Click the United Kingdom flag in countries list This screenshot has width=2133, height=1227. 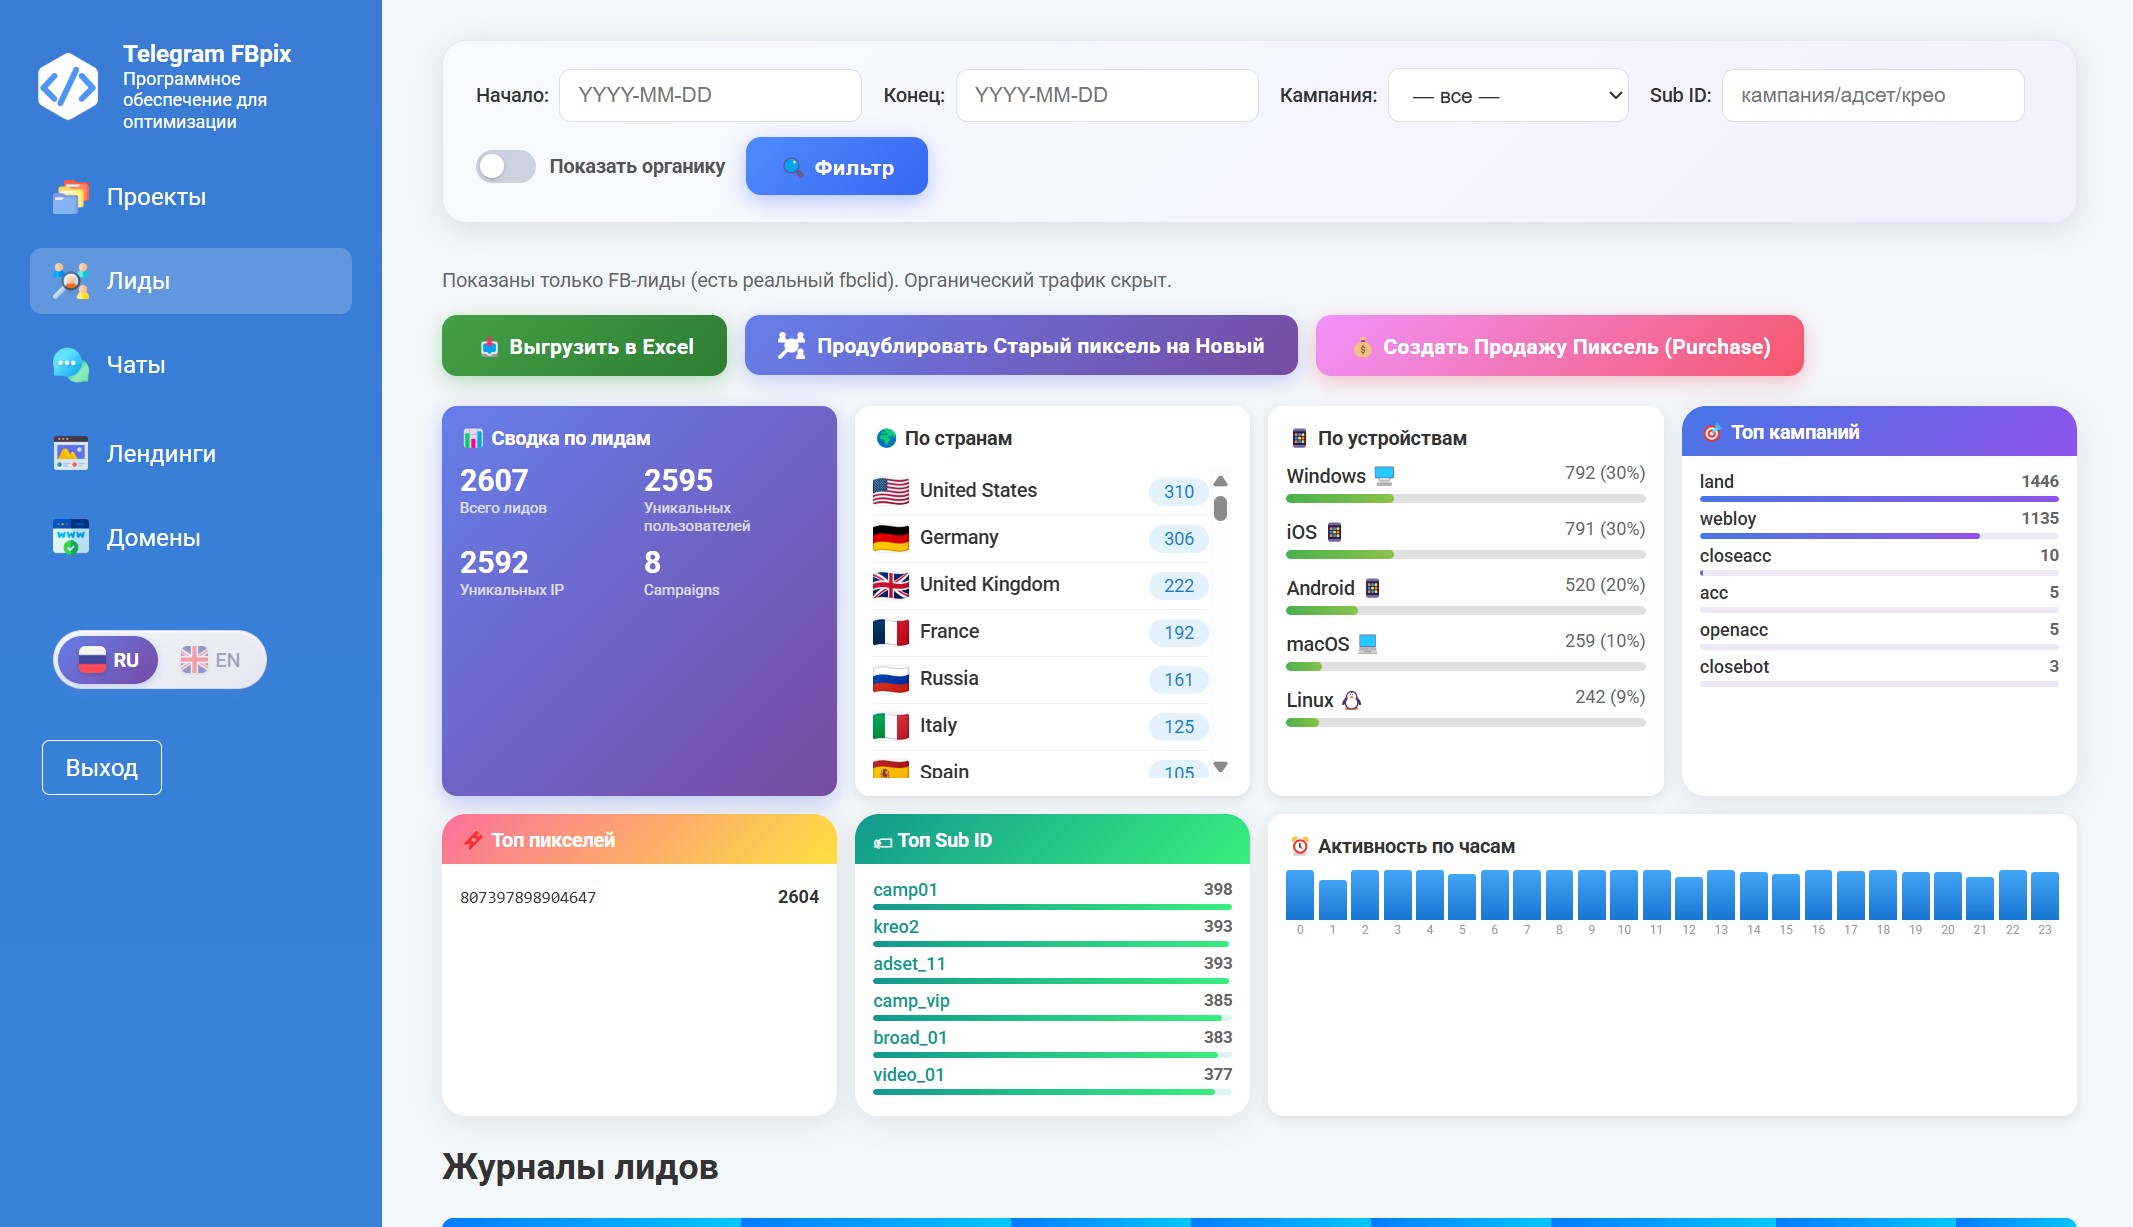[890, 585]
